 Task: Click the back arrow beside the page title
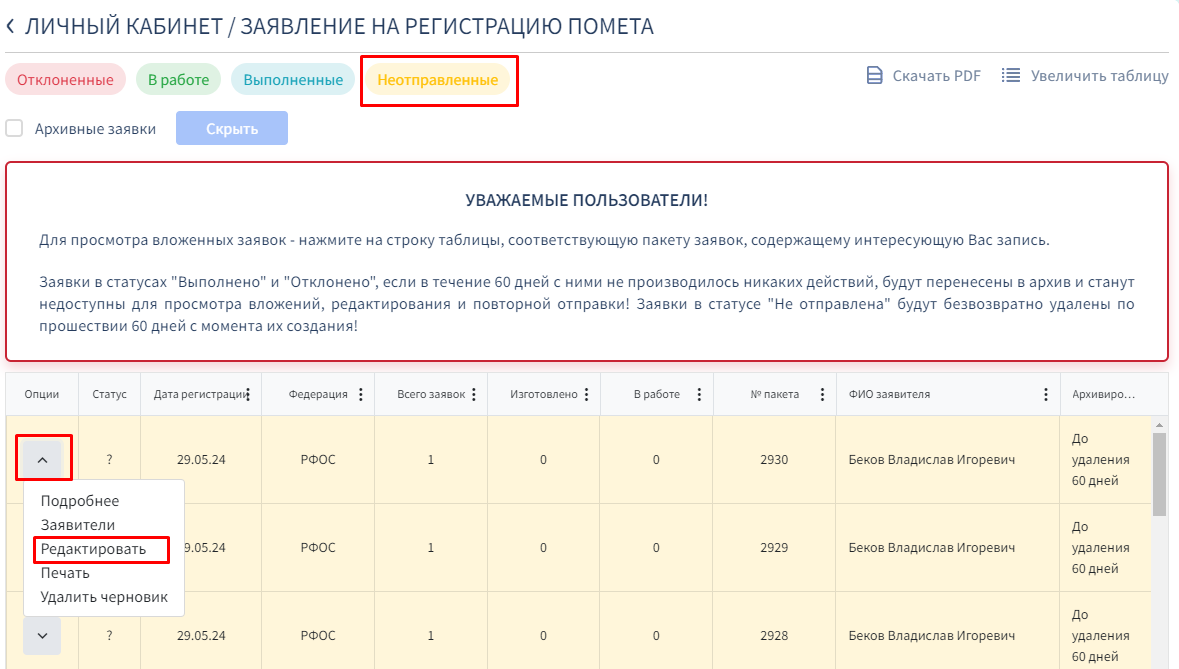coord(11,27)
